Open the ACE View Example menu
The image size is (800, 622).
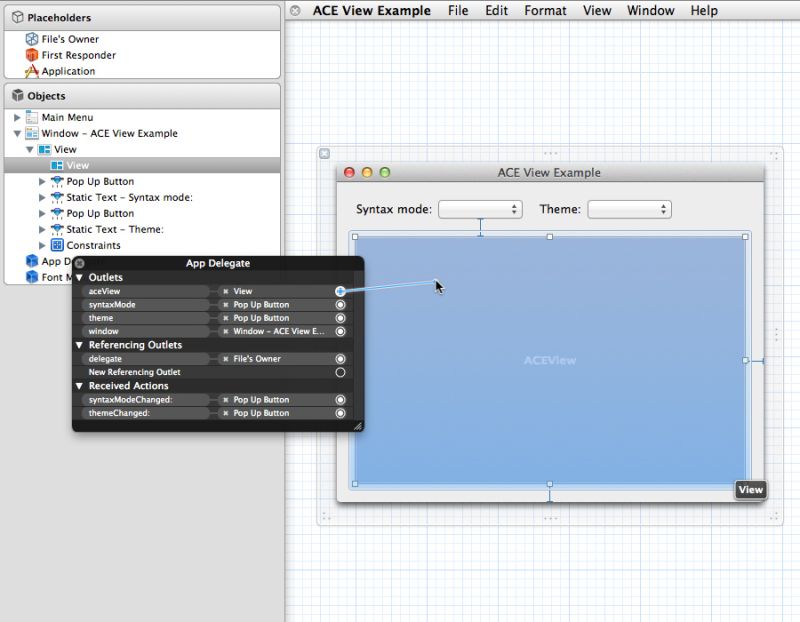pos(371,10)
